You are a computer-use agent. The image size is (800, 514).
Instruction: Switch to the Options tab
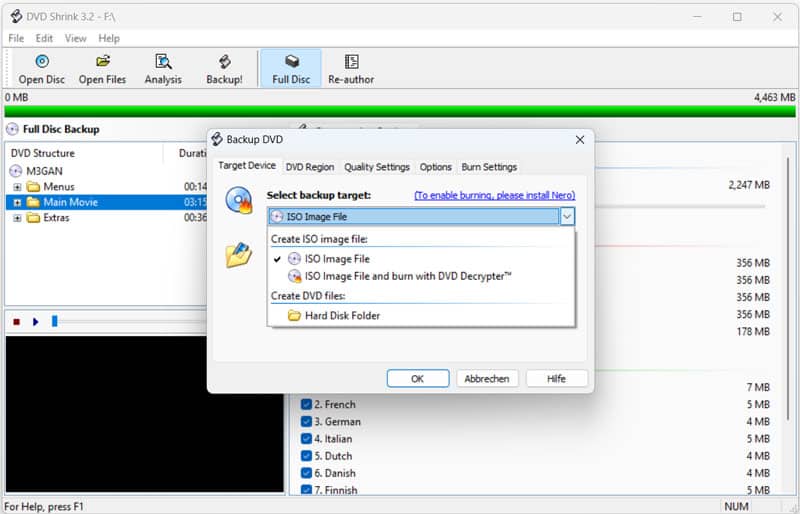pyautogui.click(x=436, y=167)
